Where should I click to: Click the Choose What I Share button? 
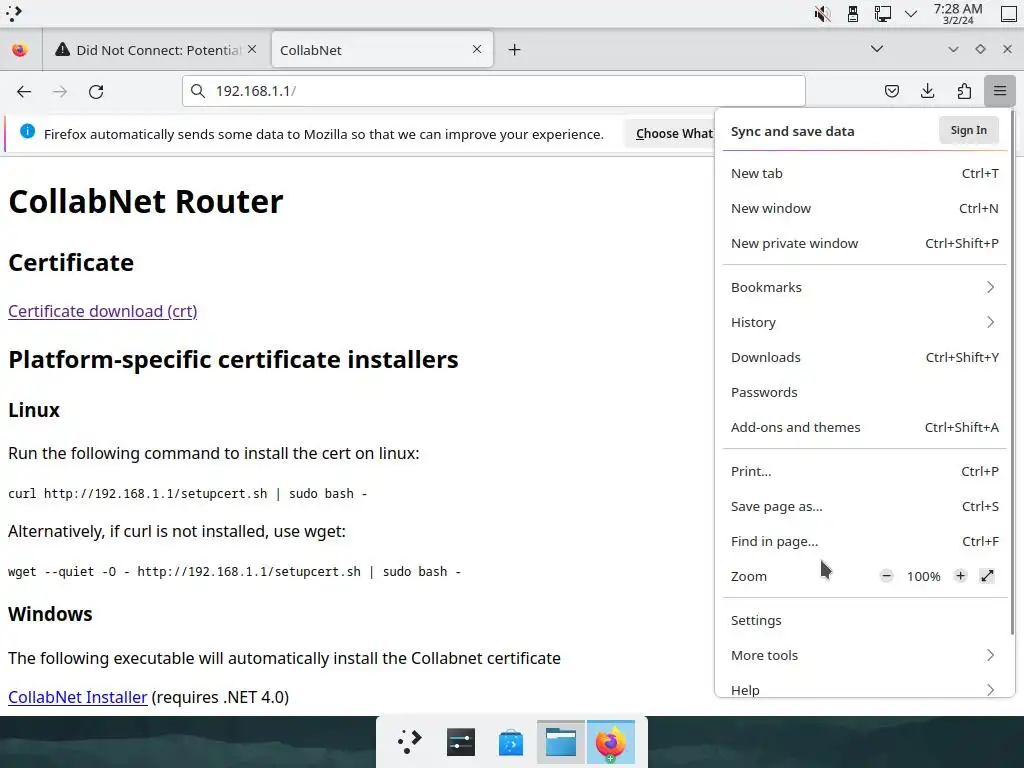670,133
